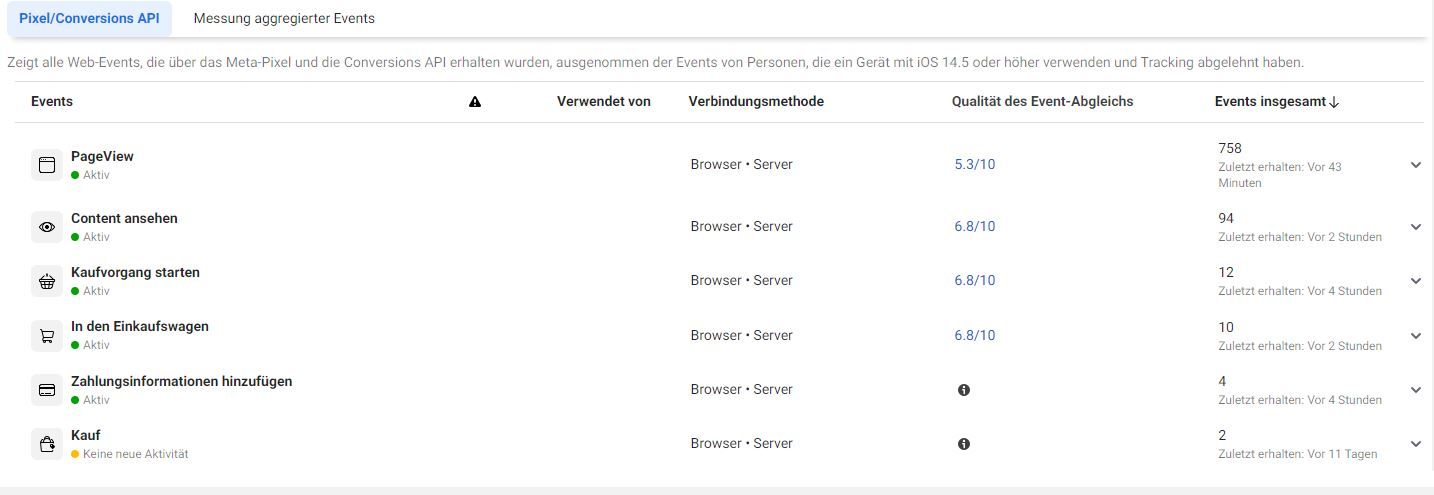The height and width of the screenshot is (495, 1434).
Task: Click the warning triangle column header icon
Action: 475,102
